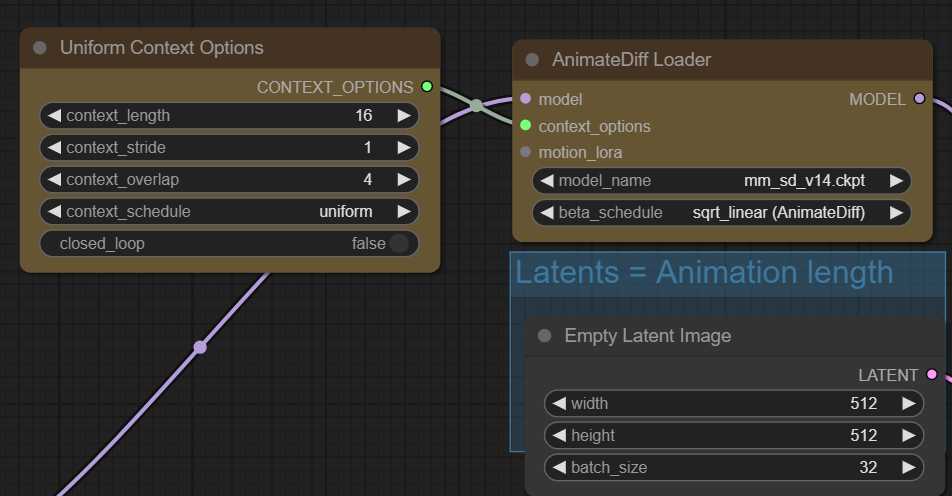This screenshot has height=496, width=952.
Task: Decrease batch_size with the left arrow
Action: [560, 467]
